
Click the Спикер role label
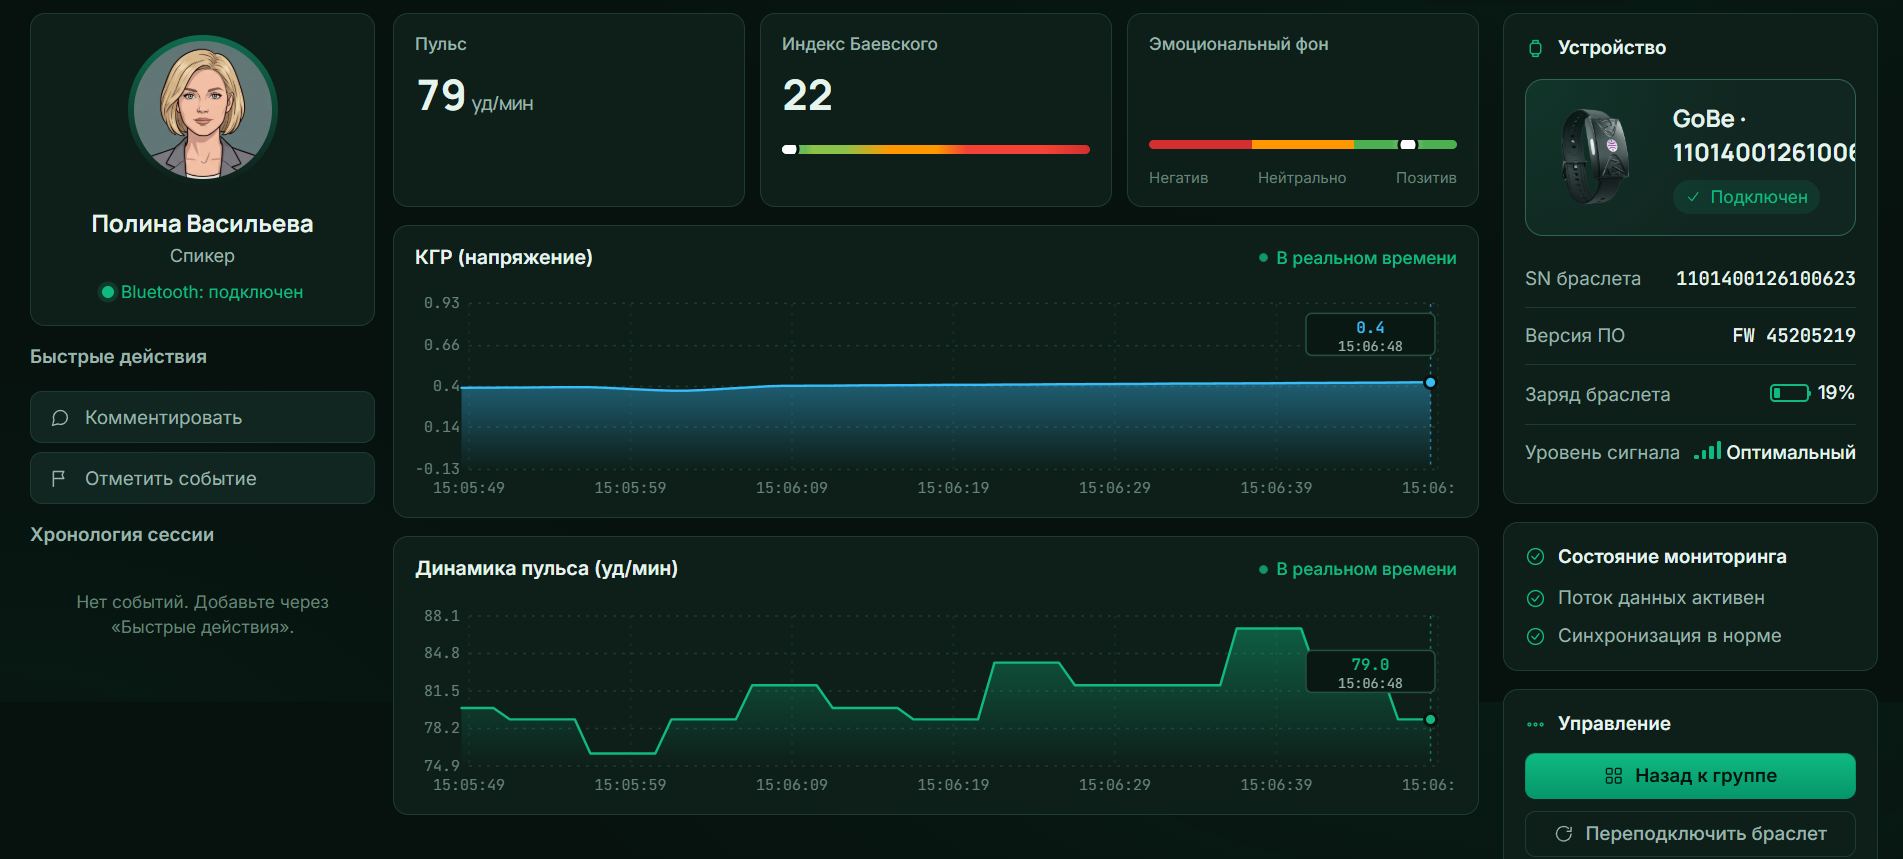pos(202,256)
